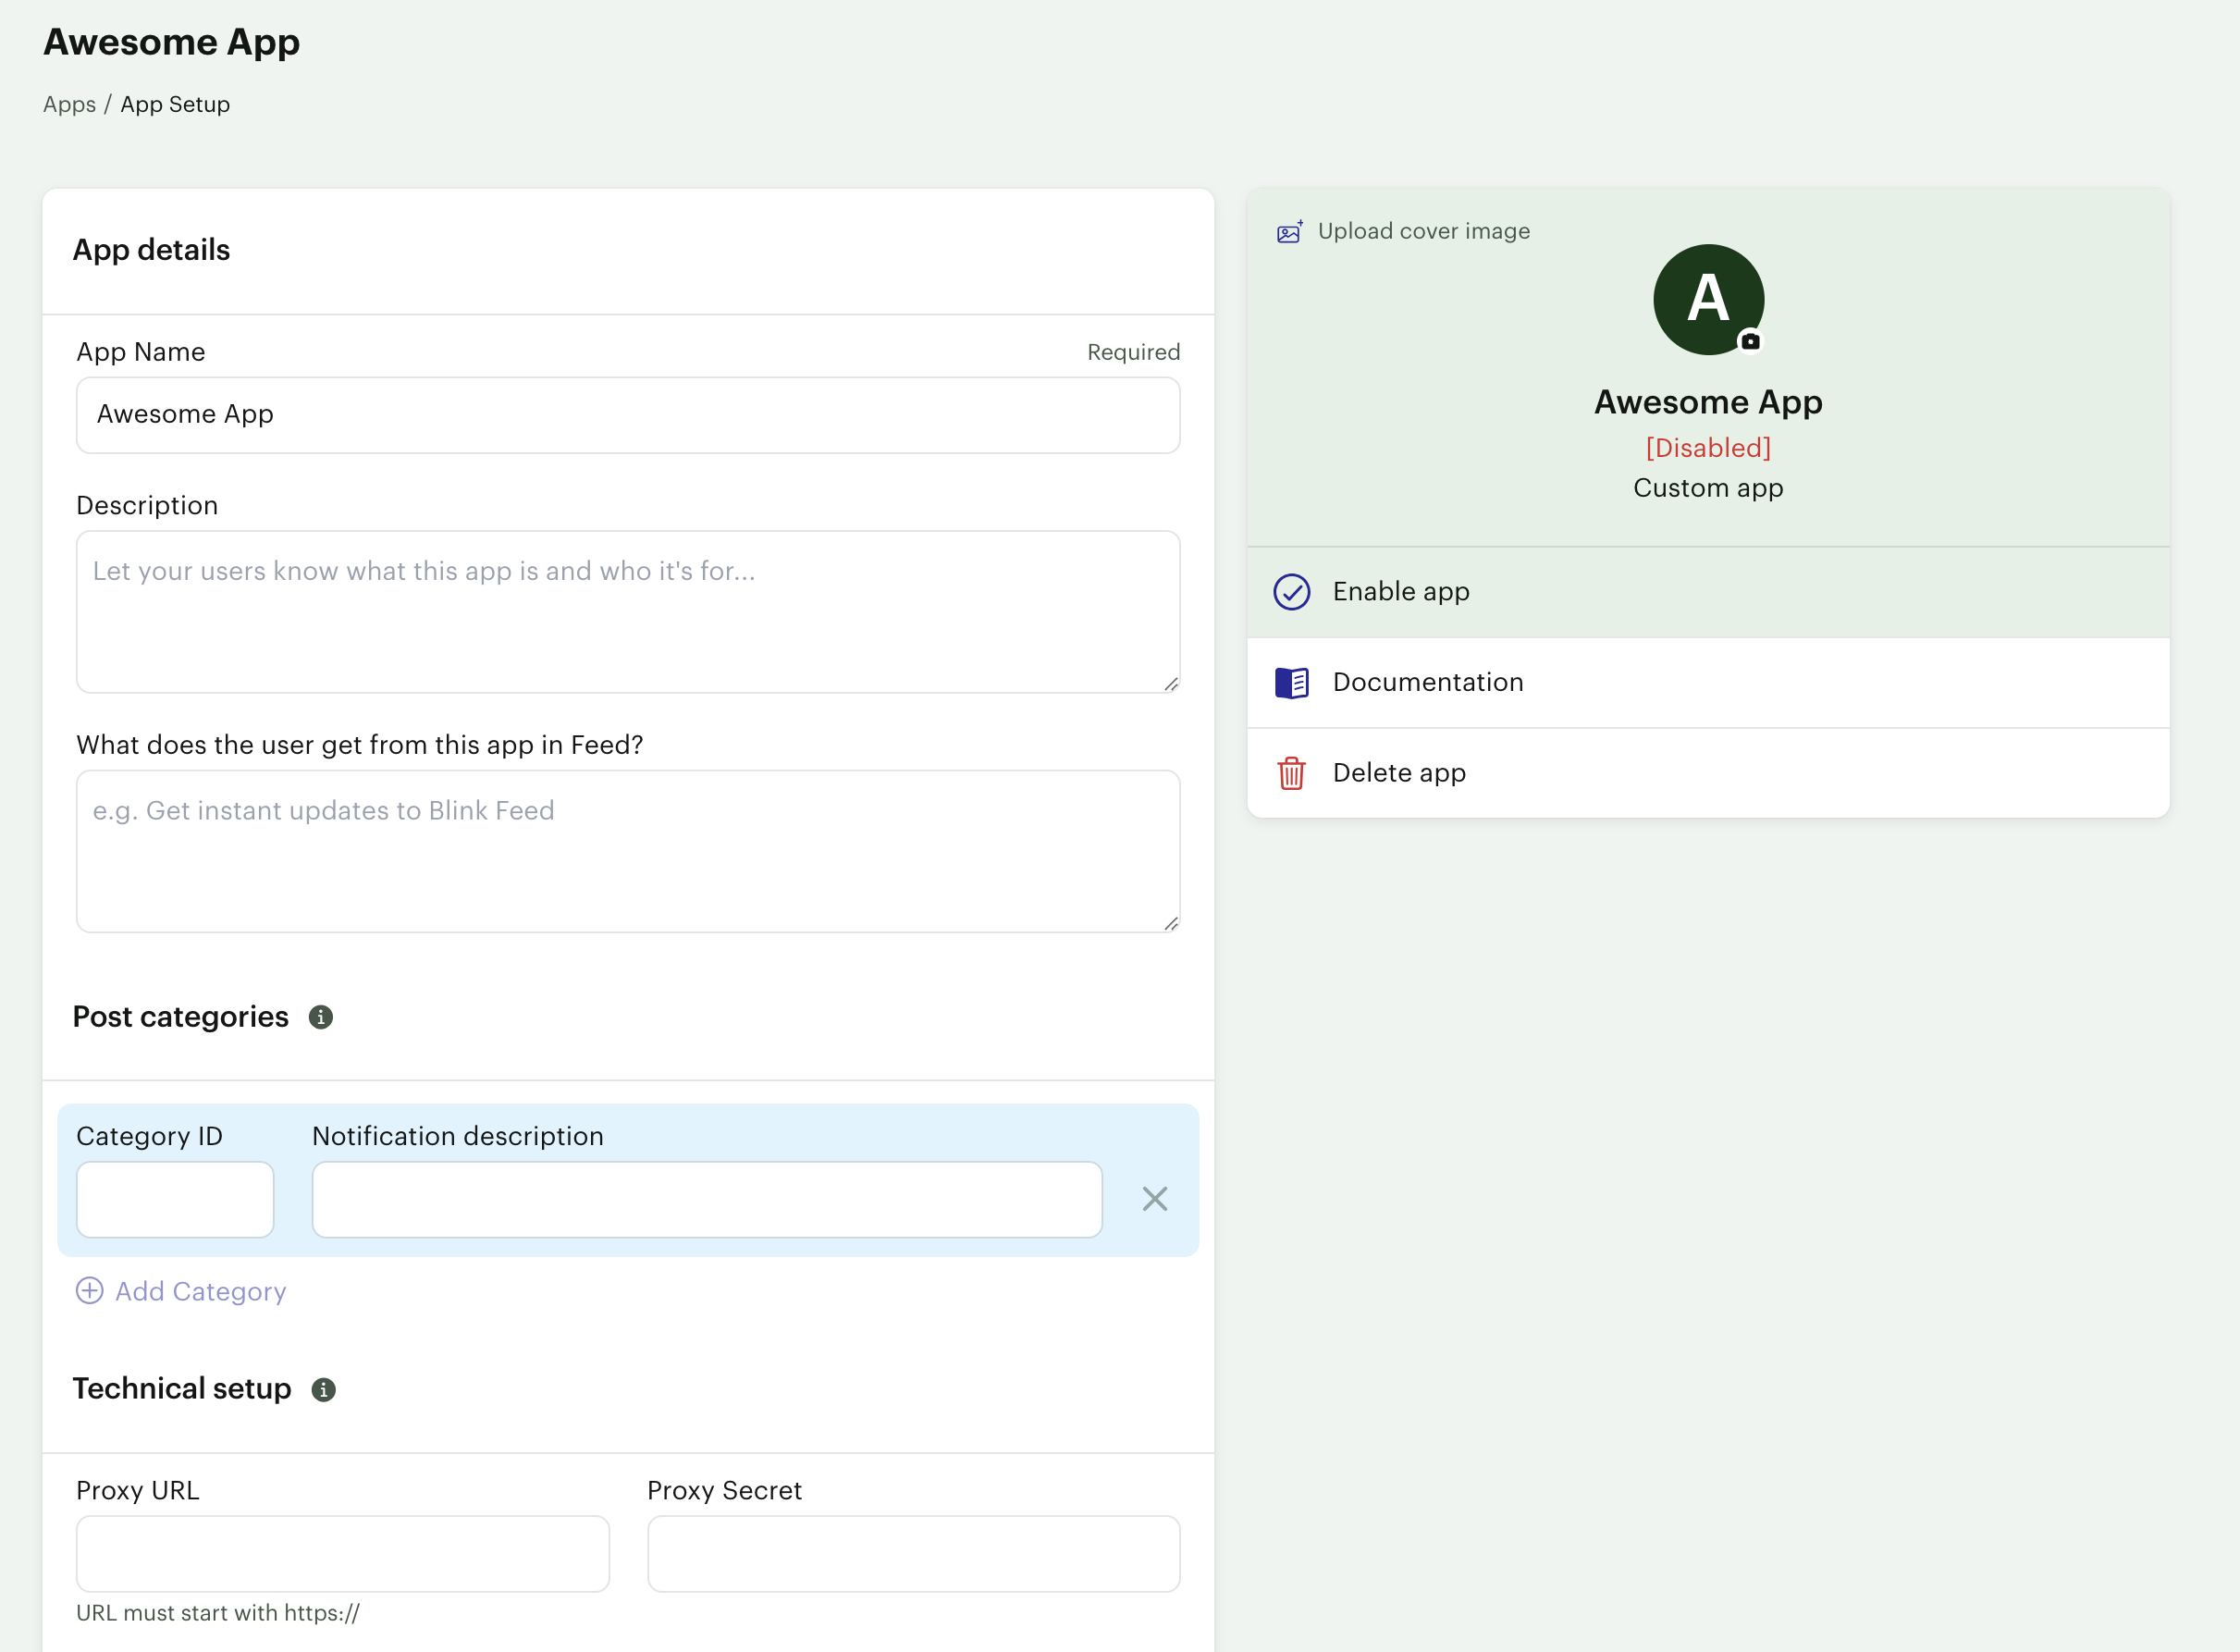Focus the Notification description input
2240x1652 pixels.
pos(707,1200)
